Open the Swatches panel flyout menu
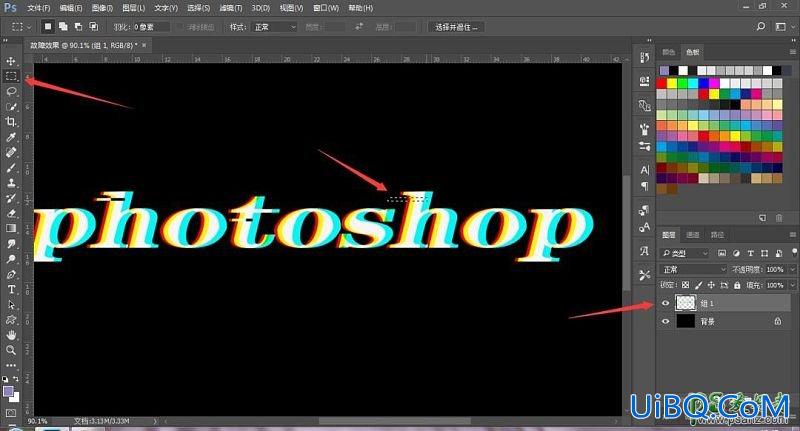Screen dimensions: 800x431 [793, 52]
